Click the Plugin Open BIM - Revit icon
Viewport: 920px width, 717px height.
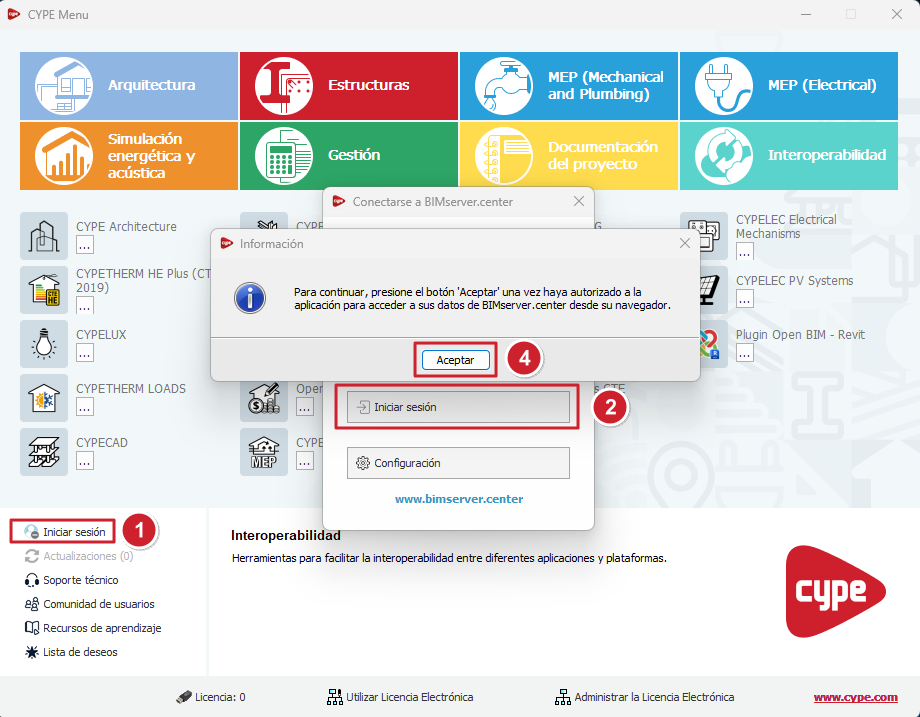pos(704,344)
